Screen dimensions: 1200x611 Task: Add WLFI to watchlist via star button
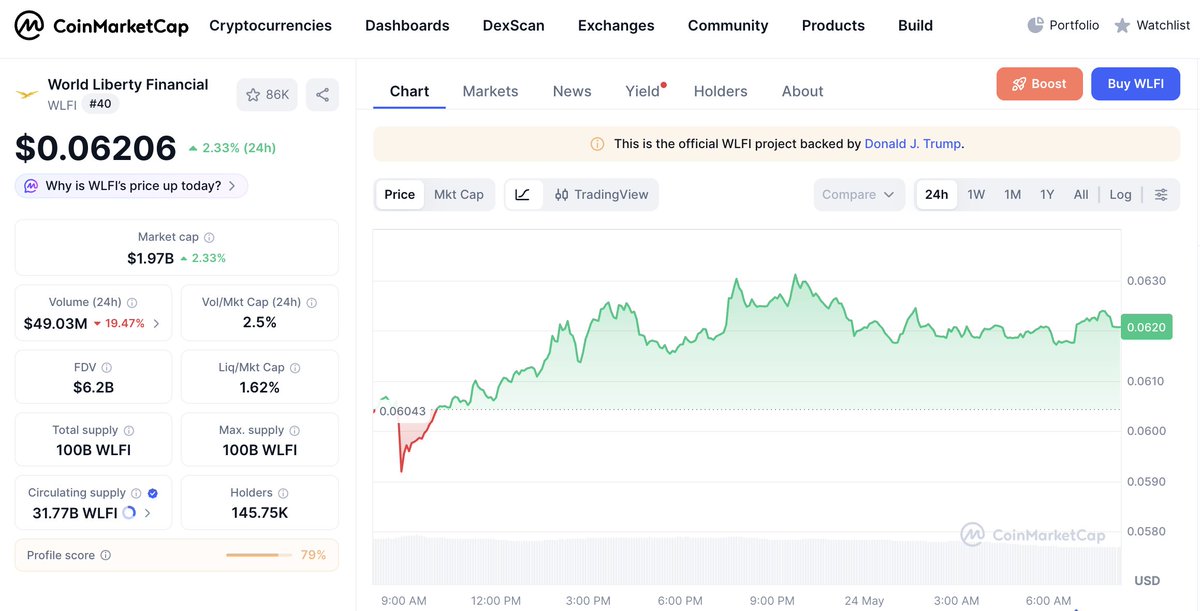(x=267, y=95)
